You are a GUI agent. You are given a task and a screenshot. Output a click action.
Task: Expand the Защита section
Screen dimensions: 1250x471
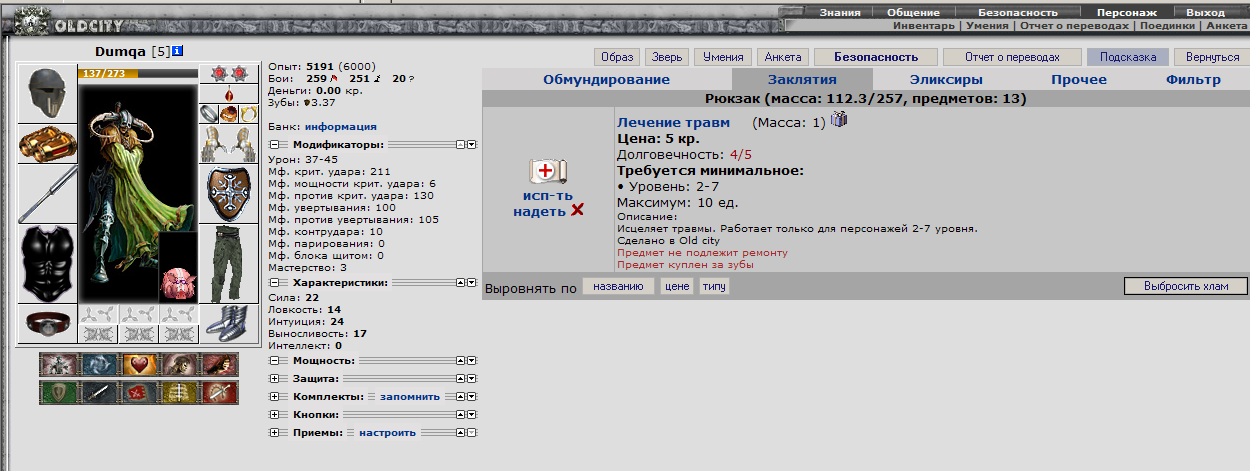[x=274, y=379]
